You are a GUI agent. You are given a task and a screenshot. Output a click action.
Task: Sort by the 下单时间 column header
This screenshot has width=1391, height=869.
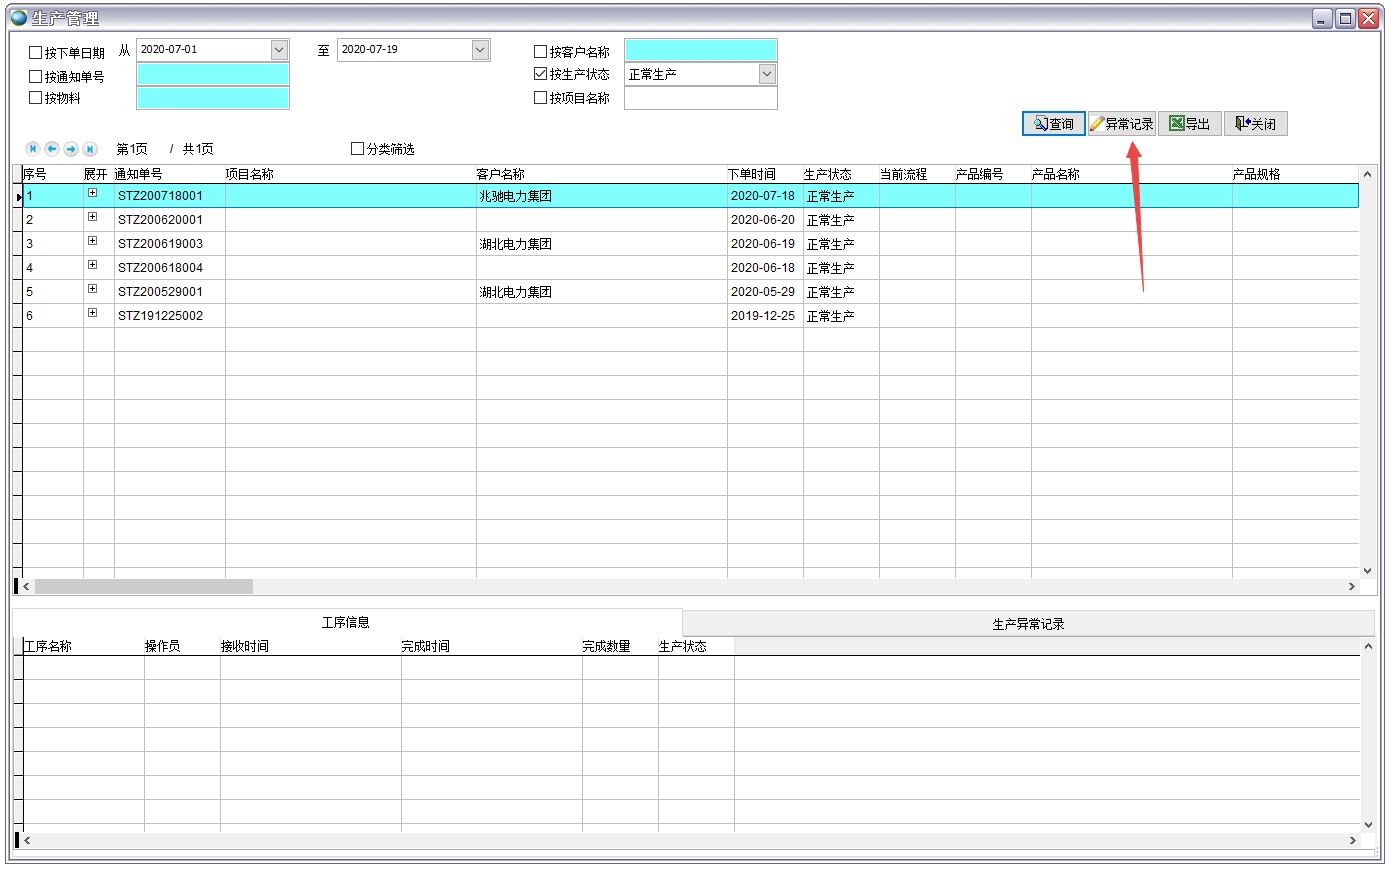(752, 174)
